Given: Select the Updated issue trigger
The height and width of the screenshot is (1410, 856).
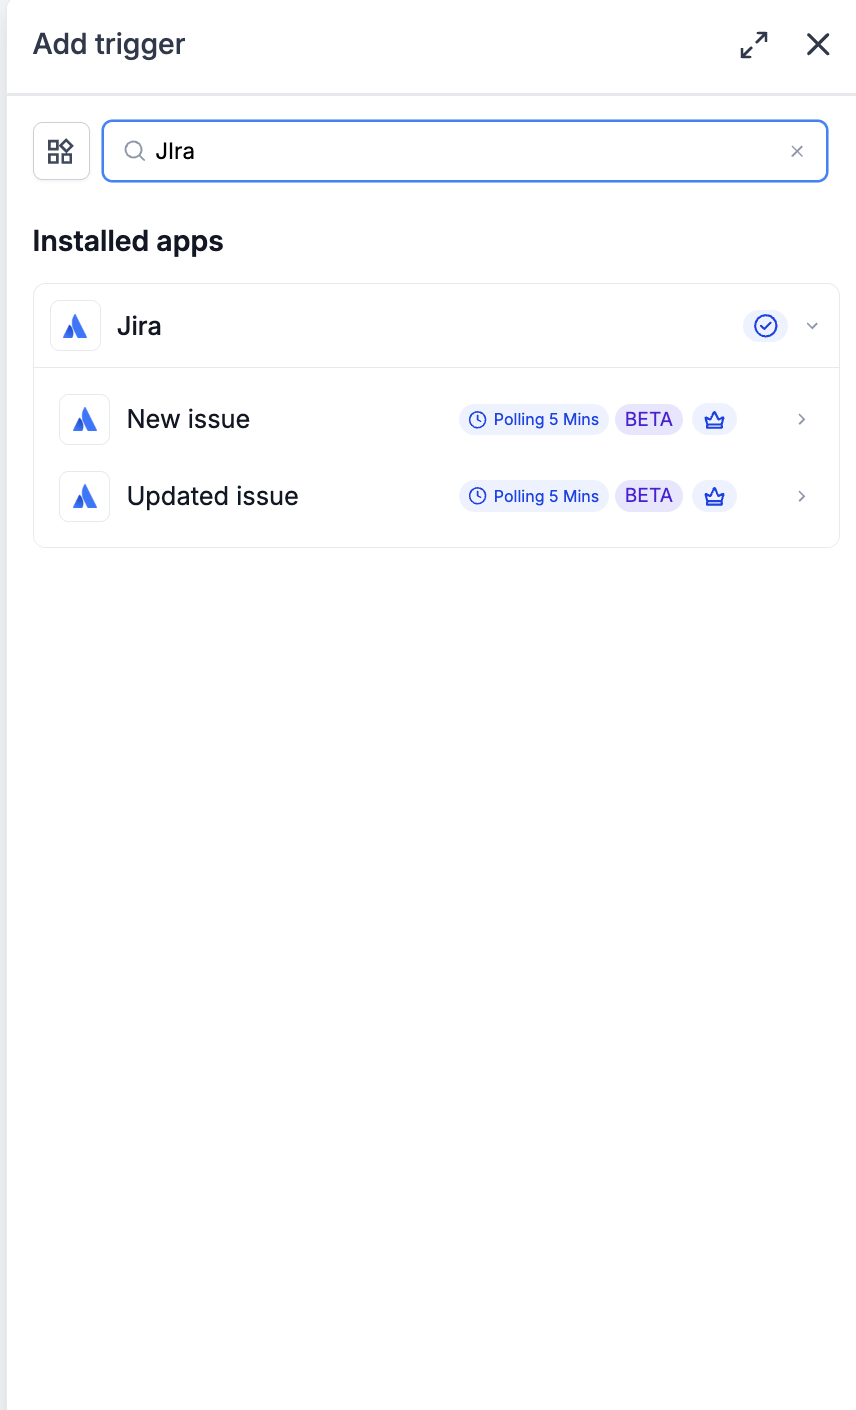Looking at the screenshot, I should (x=436, y=496).
